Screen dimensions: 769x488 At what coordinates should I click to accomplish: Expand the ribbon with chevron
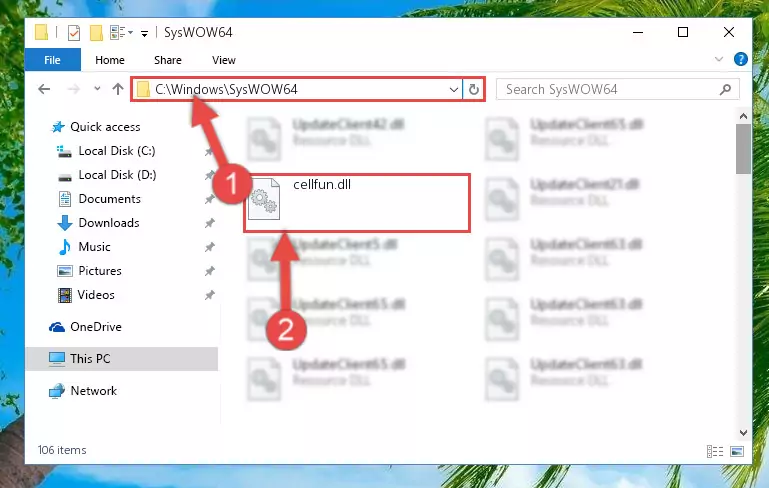point(719,59)
